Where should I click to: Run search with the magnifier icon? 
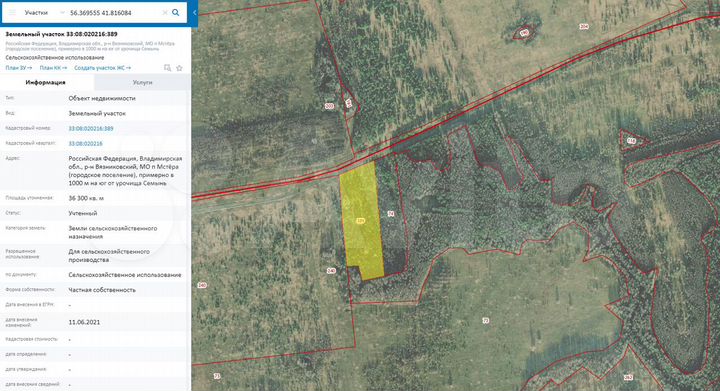176,13
